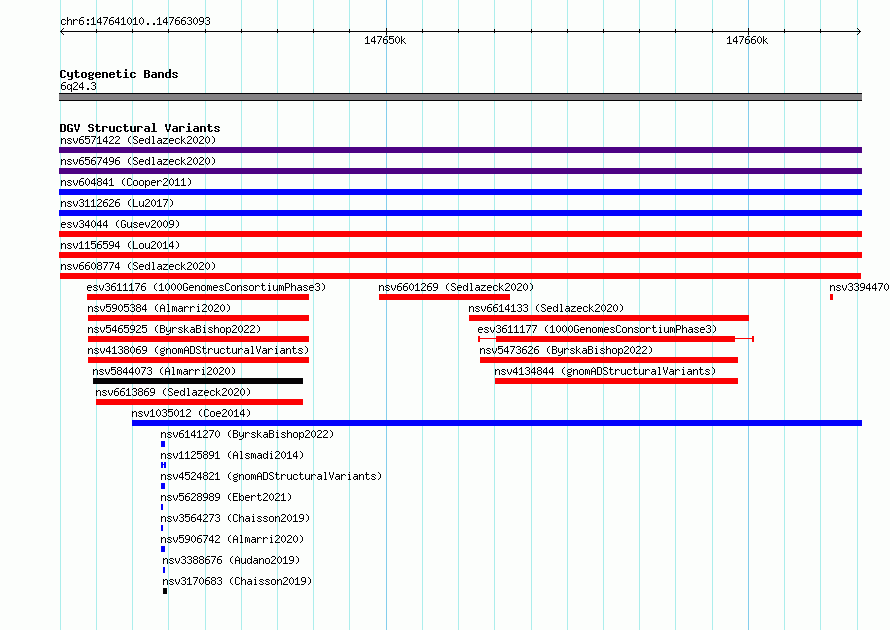Click the purple bar under nsv6571422

[460, 150]
